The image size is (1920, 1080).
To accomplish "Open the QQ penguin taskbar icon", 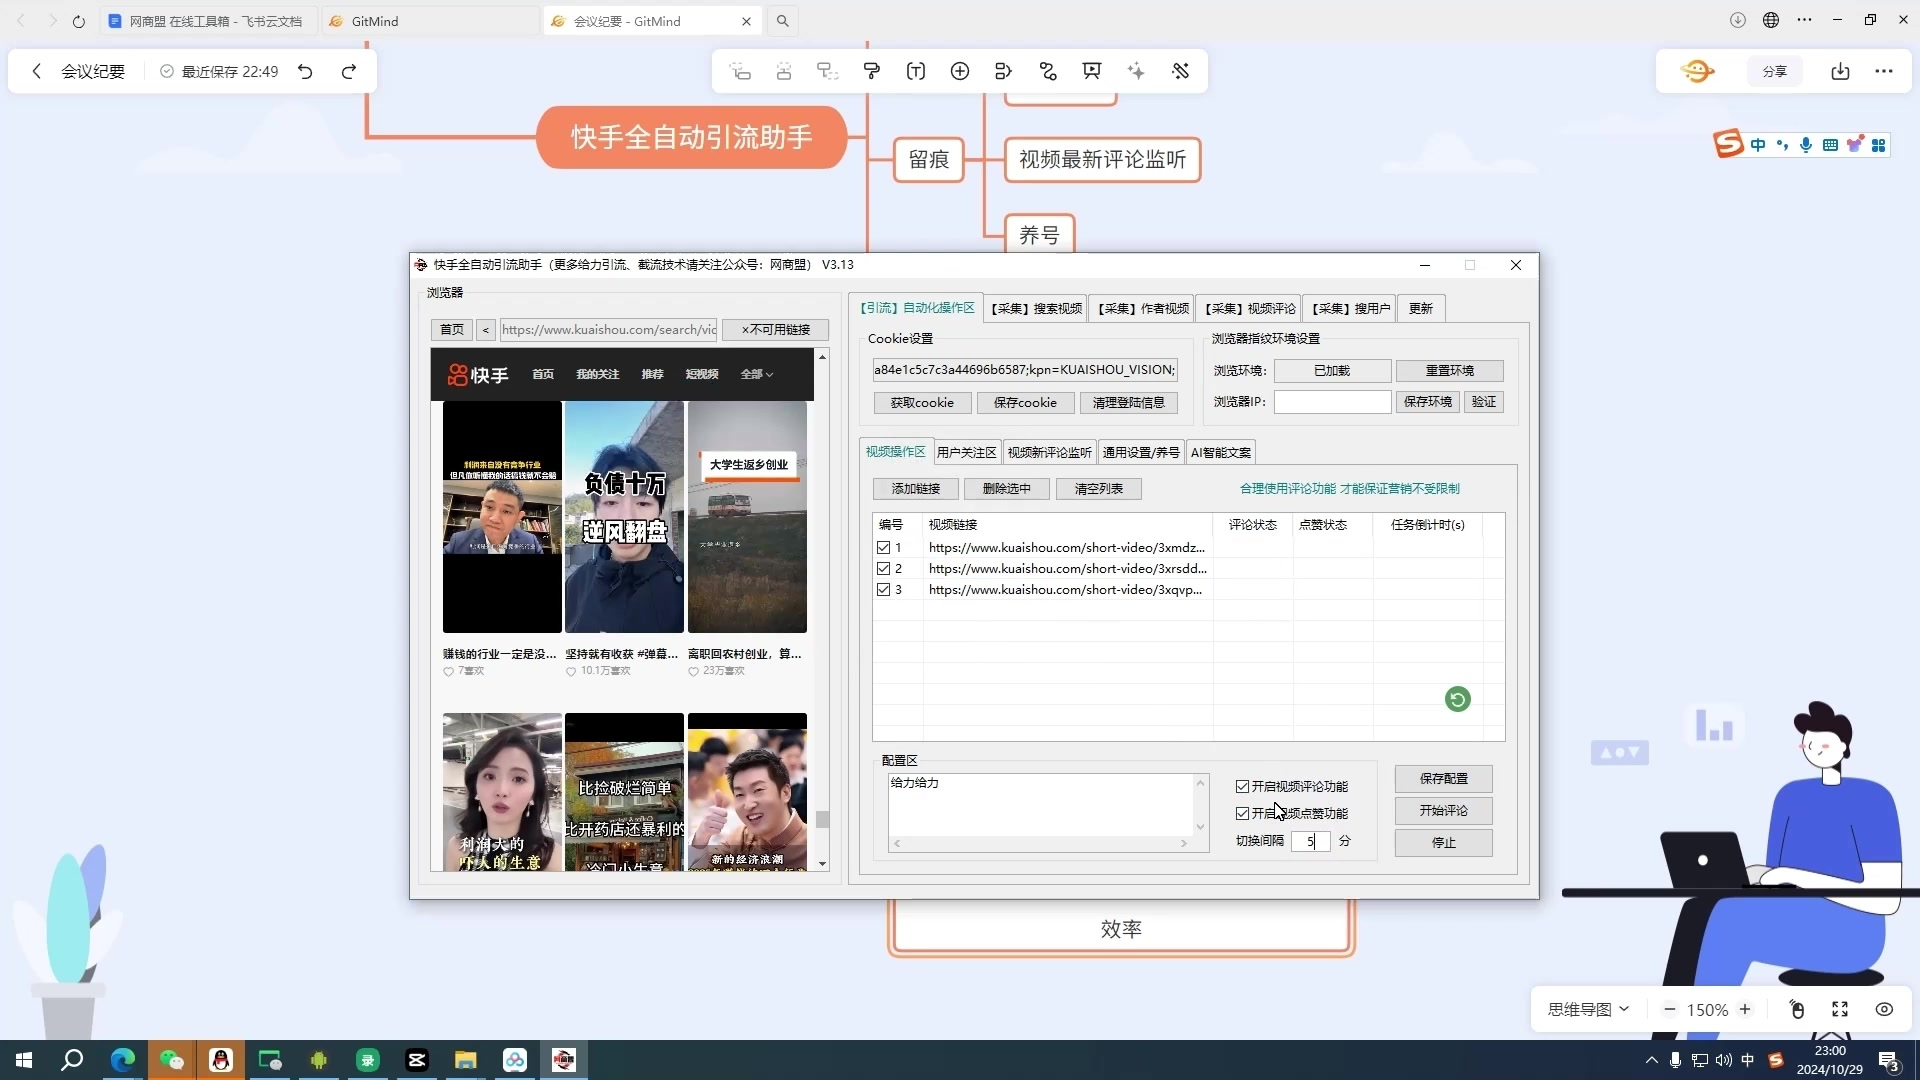I will coord(221,1060).
